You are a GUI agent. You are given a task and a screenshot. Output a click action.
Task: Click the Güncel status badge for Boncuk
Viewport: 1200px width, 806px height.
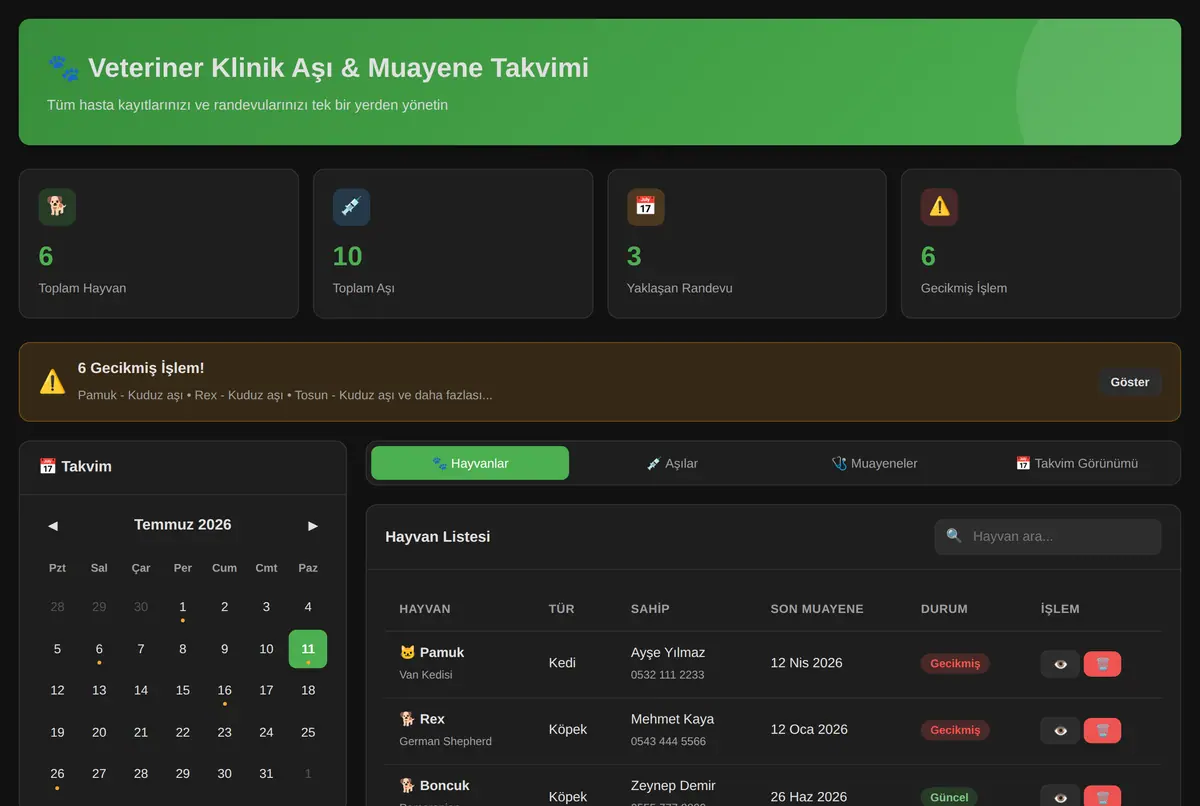949,797
